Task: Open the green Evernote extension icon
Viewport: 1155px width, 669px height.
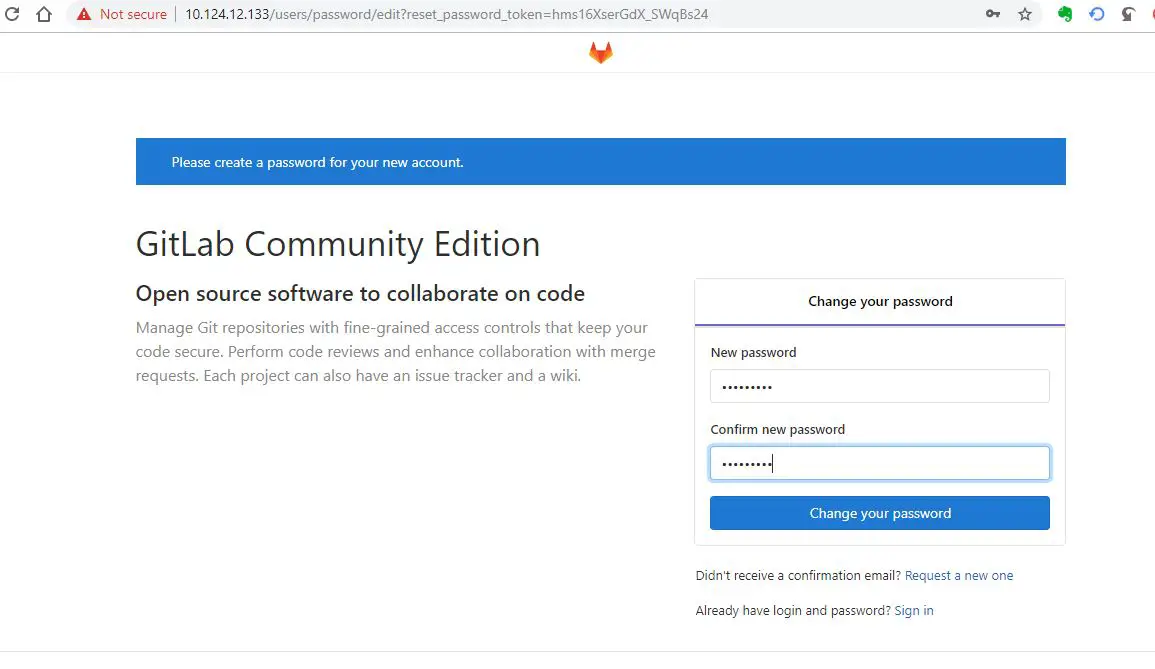Action: [x=1065, y=15]
